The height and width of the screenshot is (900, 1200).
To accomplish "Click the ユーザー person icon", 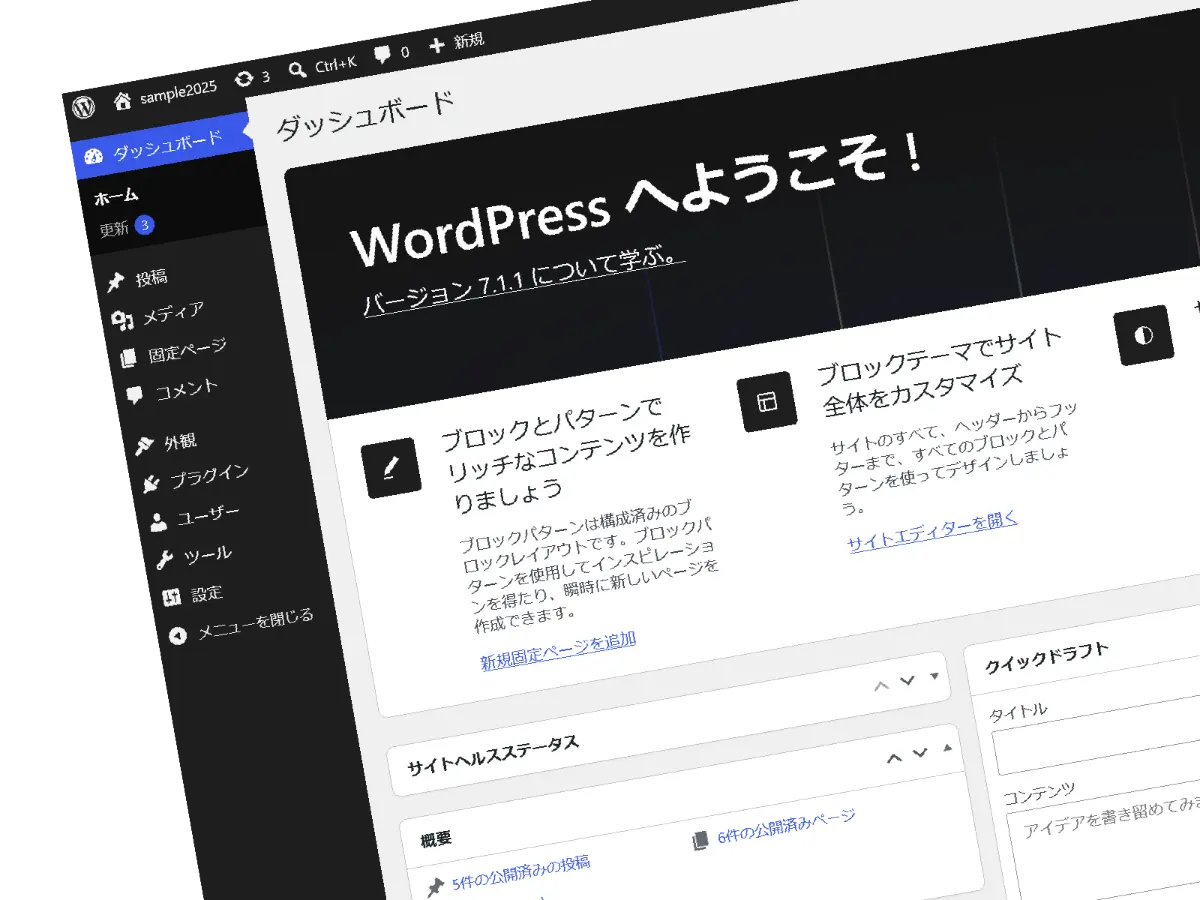I will (x=158, y=521).
